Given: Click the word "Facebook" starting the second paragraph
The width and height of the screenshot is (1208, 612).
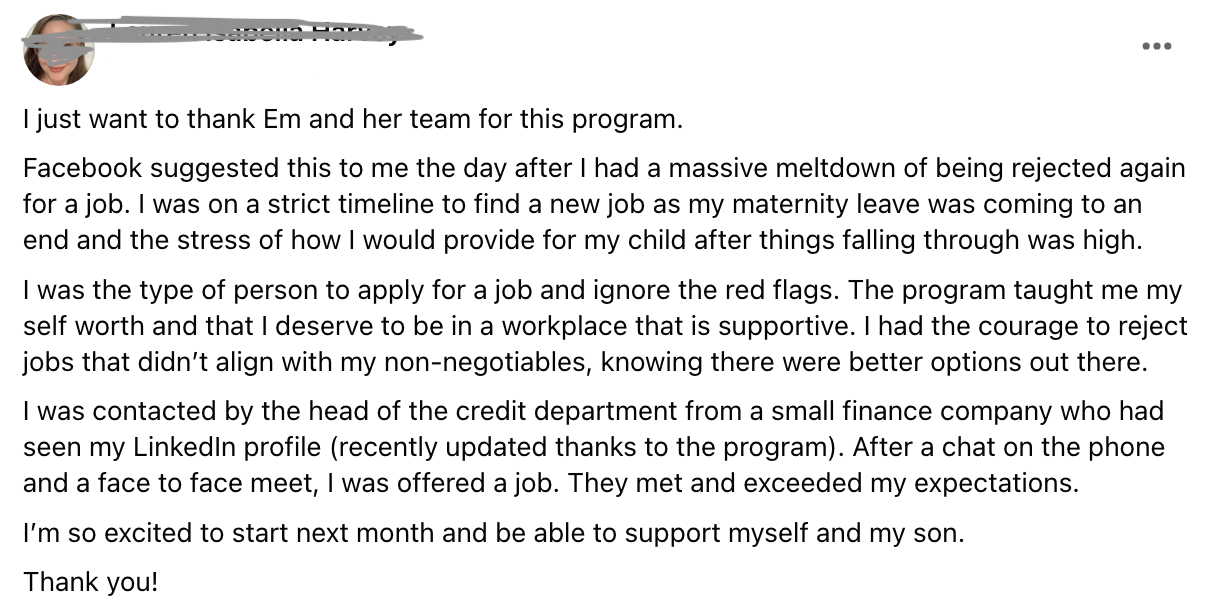Looking at the screenshot, I should (x=82, y=166).
